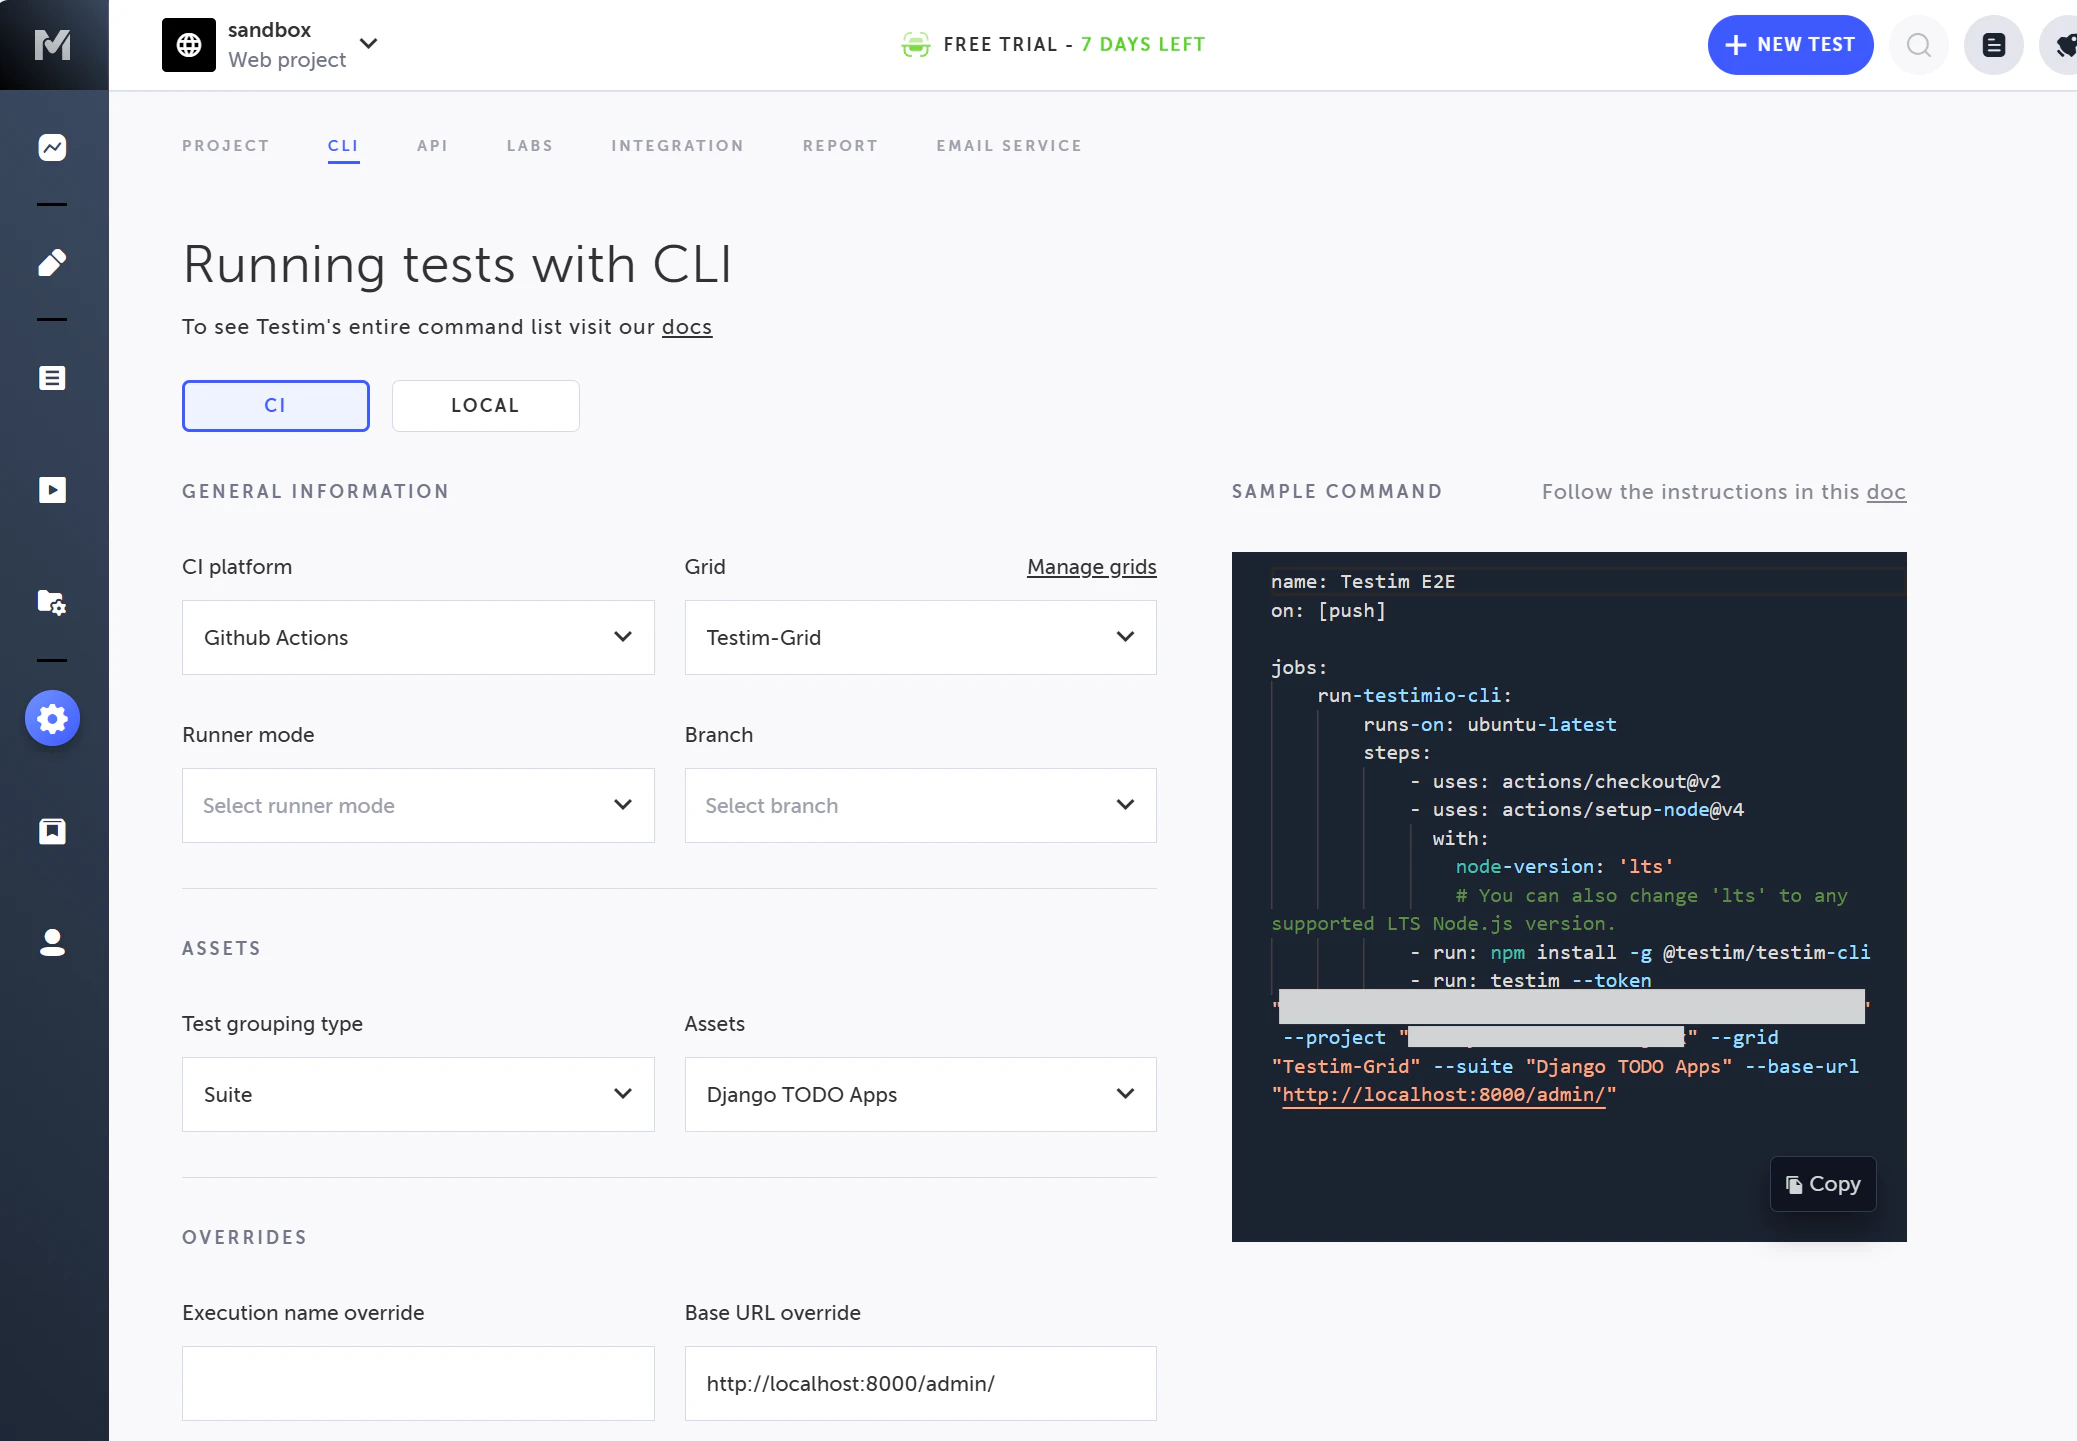Open the dashboard chart icon in sidebar
Viewport: 2077px width, 1441px height.
[52, 148]
